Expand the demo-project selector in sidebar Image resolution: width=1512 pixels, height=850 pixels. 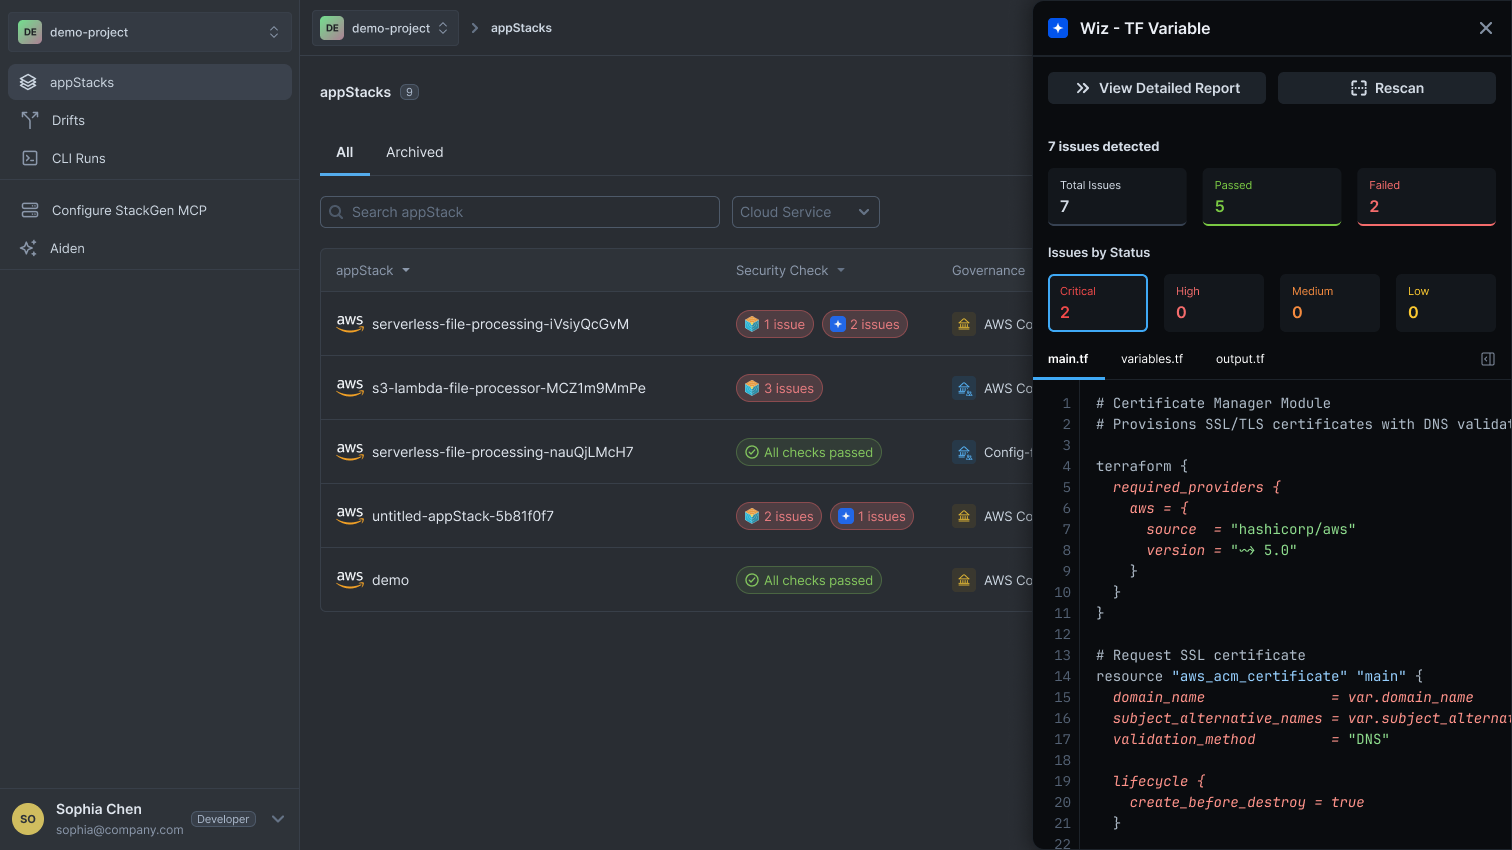tap(150, 32)
